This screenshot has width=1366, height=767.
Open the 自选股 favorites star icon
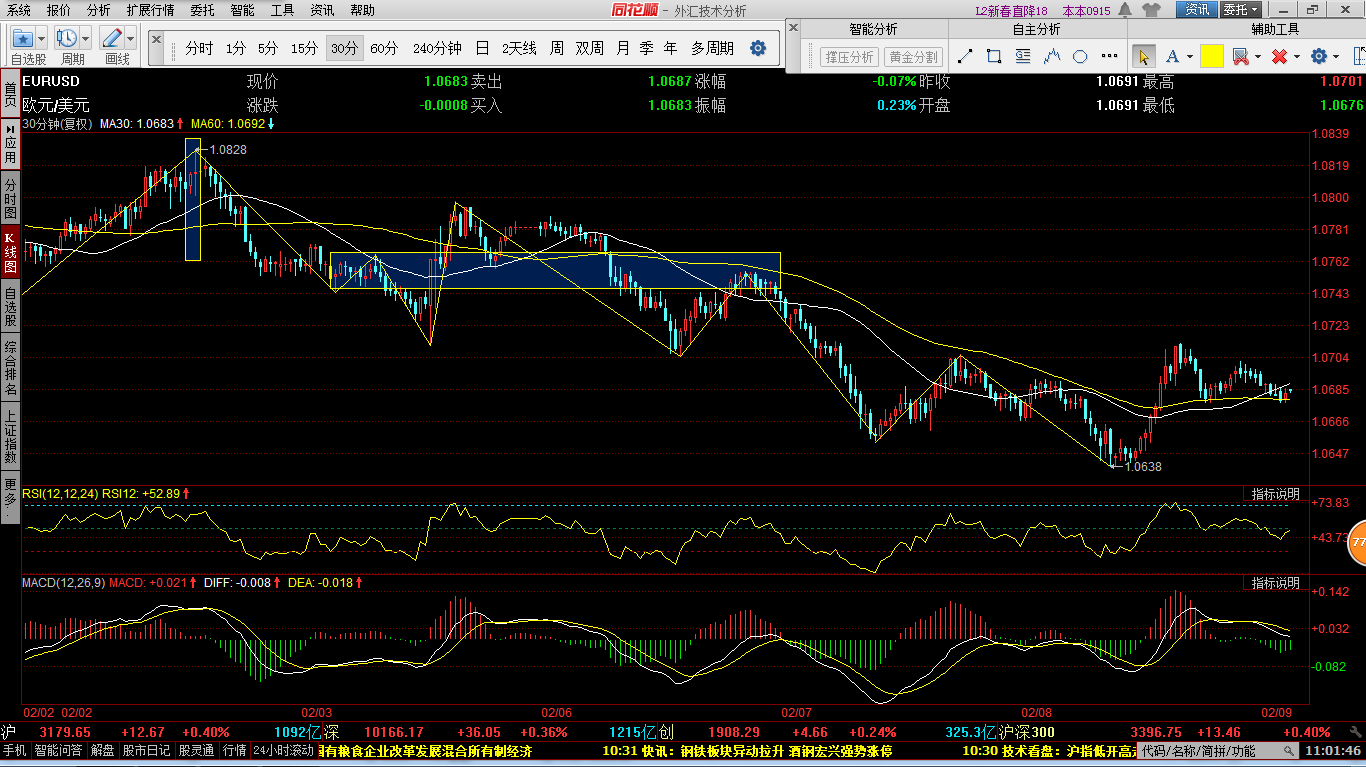pyautogui.click(x=22, y=39)
